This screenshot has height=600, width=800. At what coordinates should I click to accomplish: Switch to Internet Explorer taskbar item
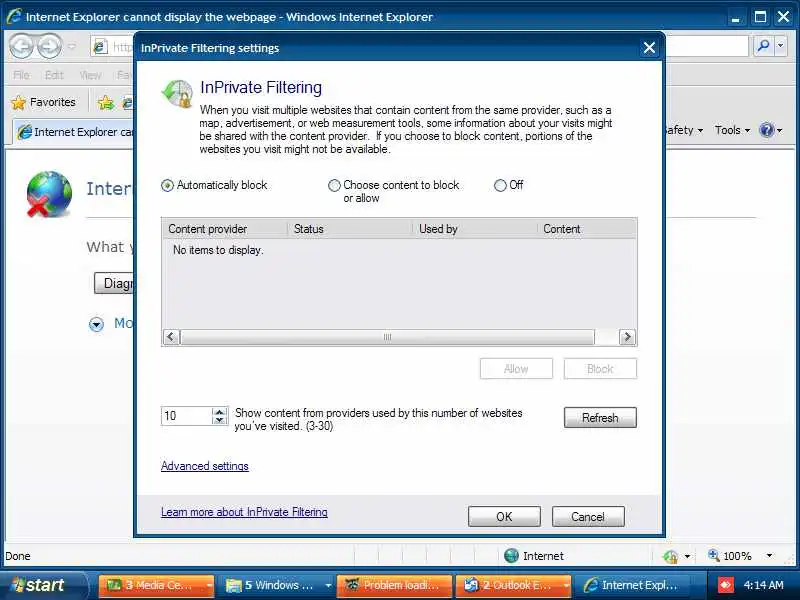[633, 586]
